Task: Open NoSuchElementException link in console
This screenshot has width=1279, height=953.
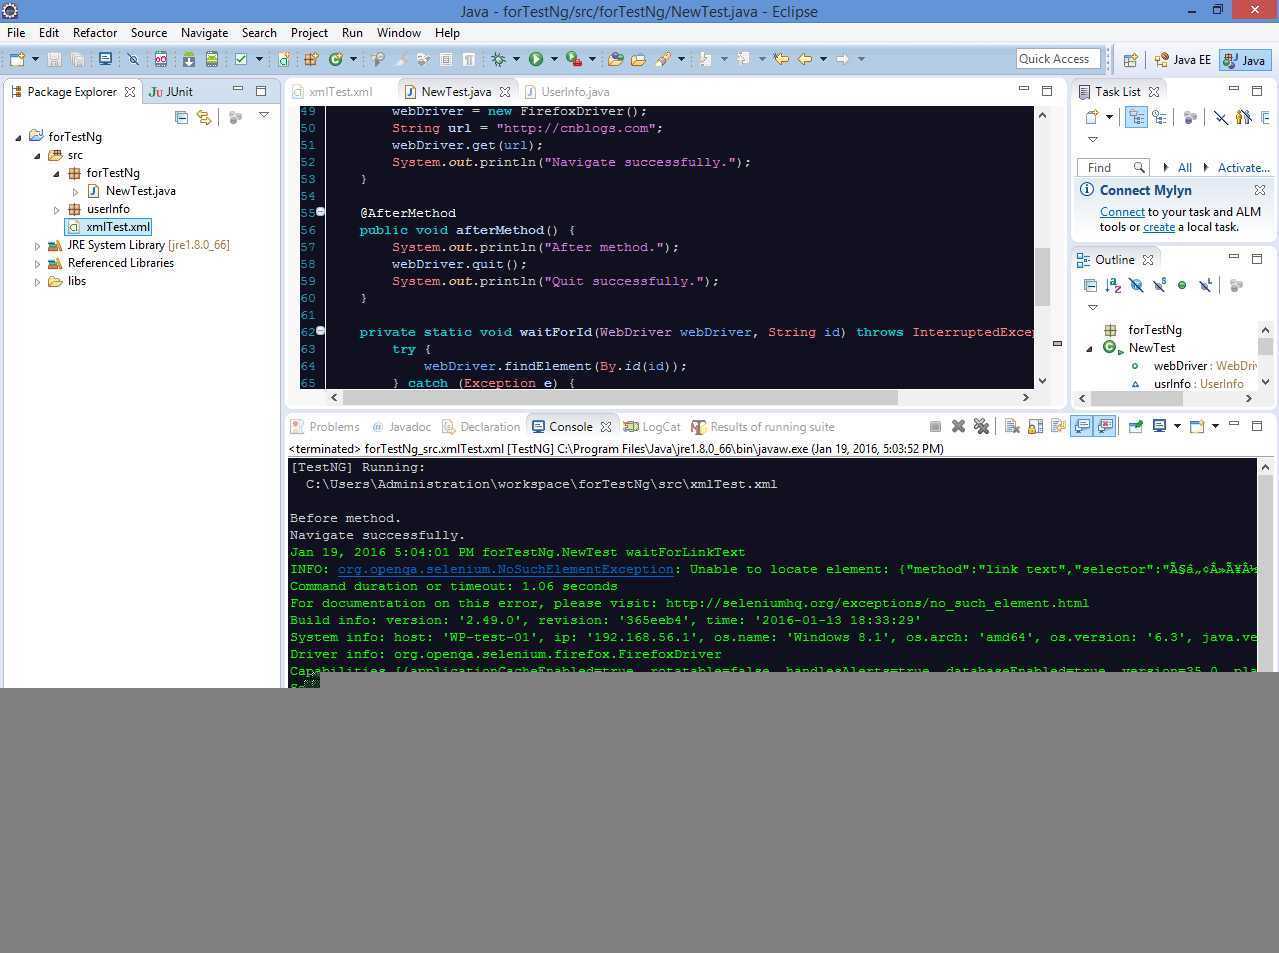Action: point(505,569)
